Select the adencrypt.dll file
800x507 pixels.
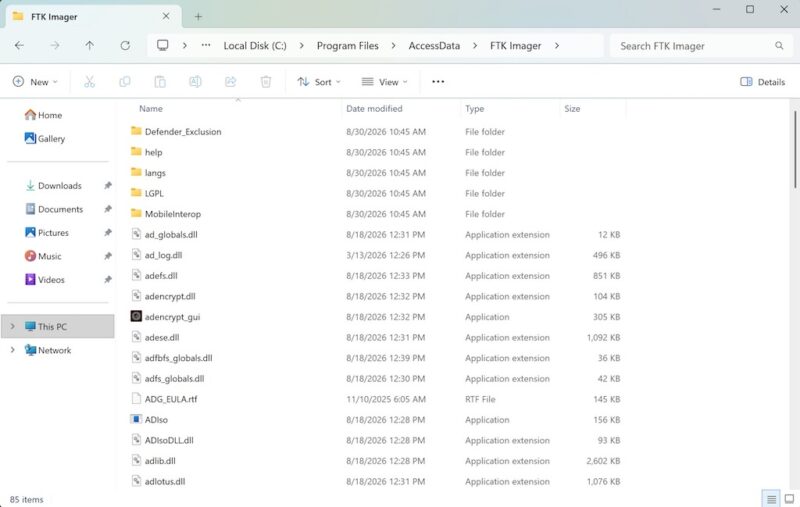(x=170, y=296)
